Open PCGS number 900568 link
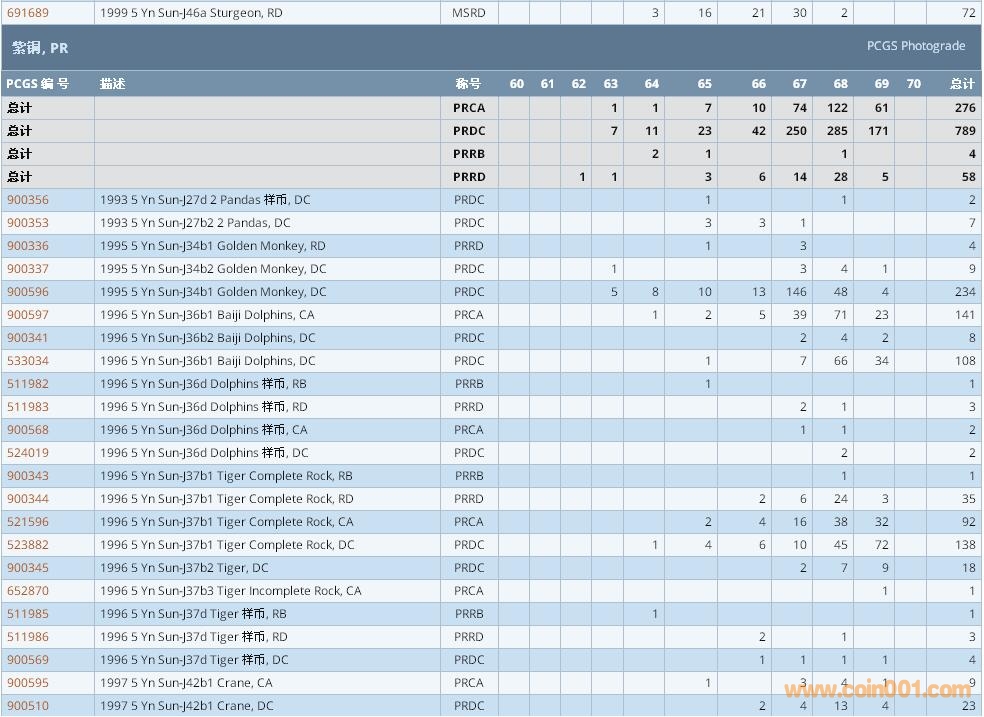 click(x=27, y=430)
